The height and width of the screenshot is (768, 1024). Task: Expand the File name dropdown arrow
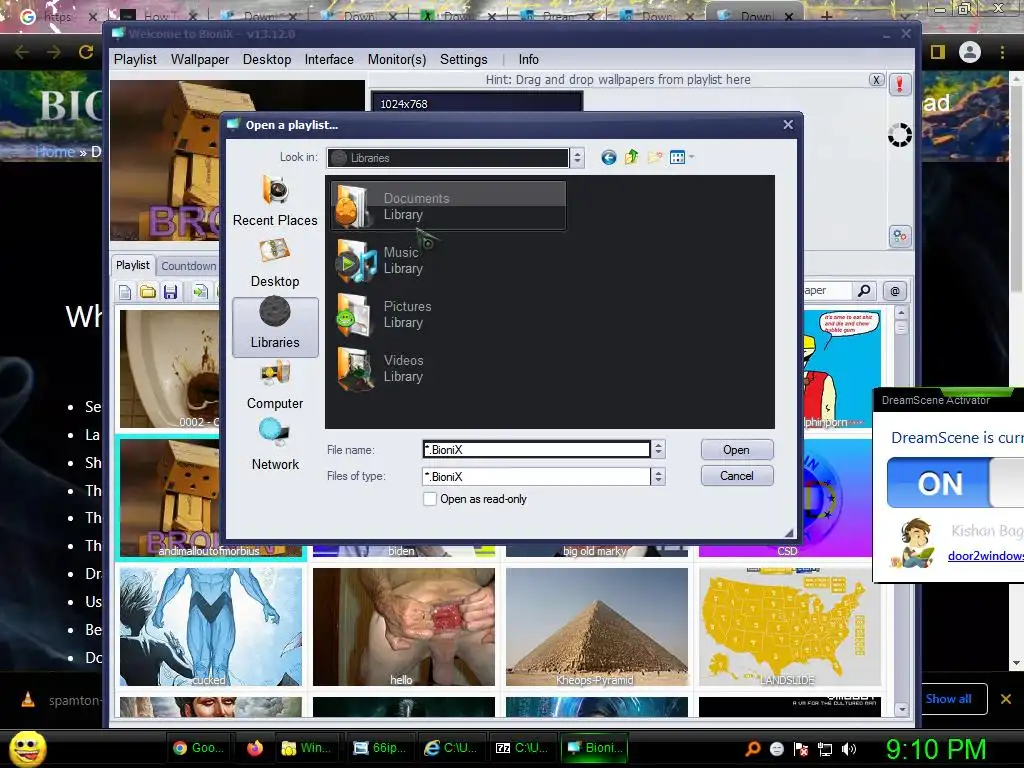(658, 449)
